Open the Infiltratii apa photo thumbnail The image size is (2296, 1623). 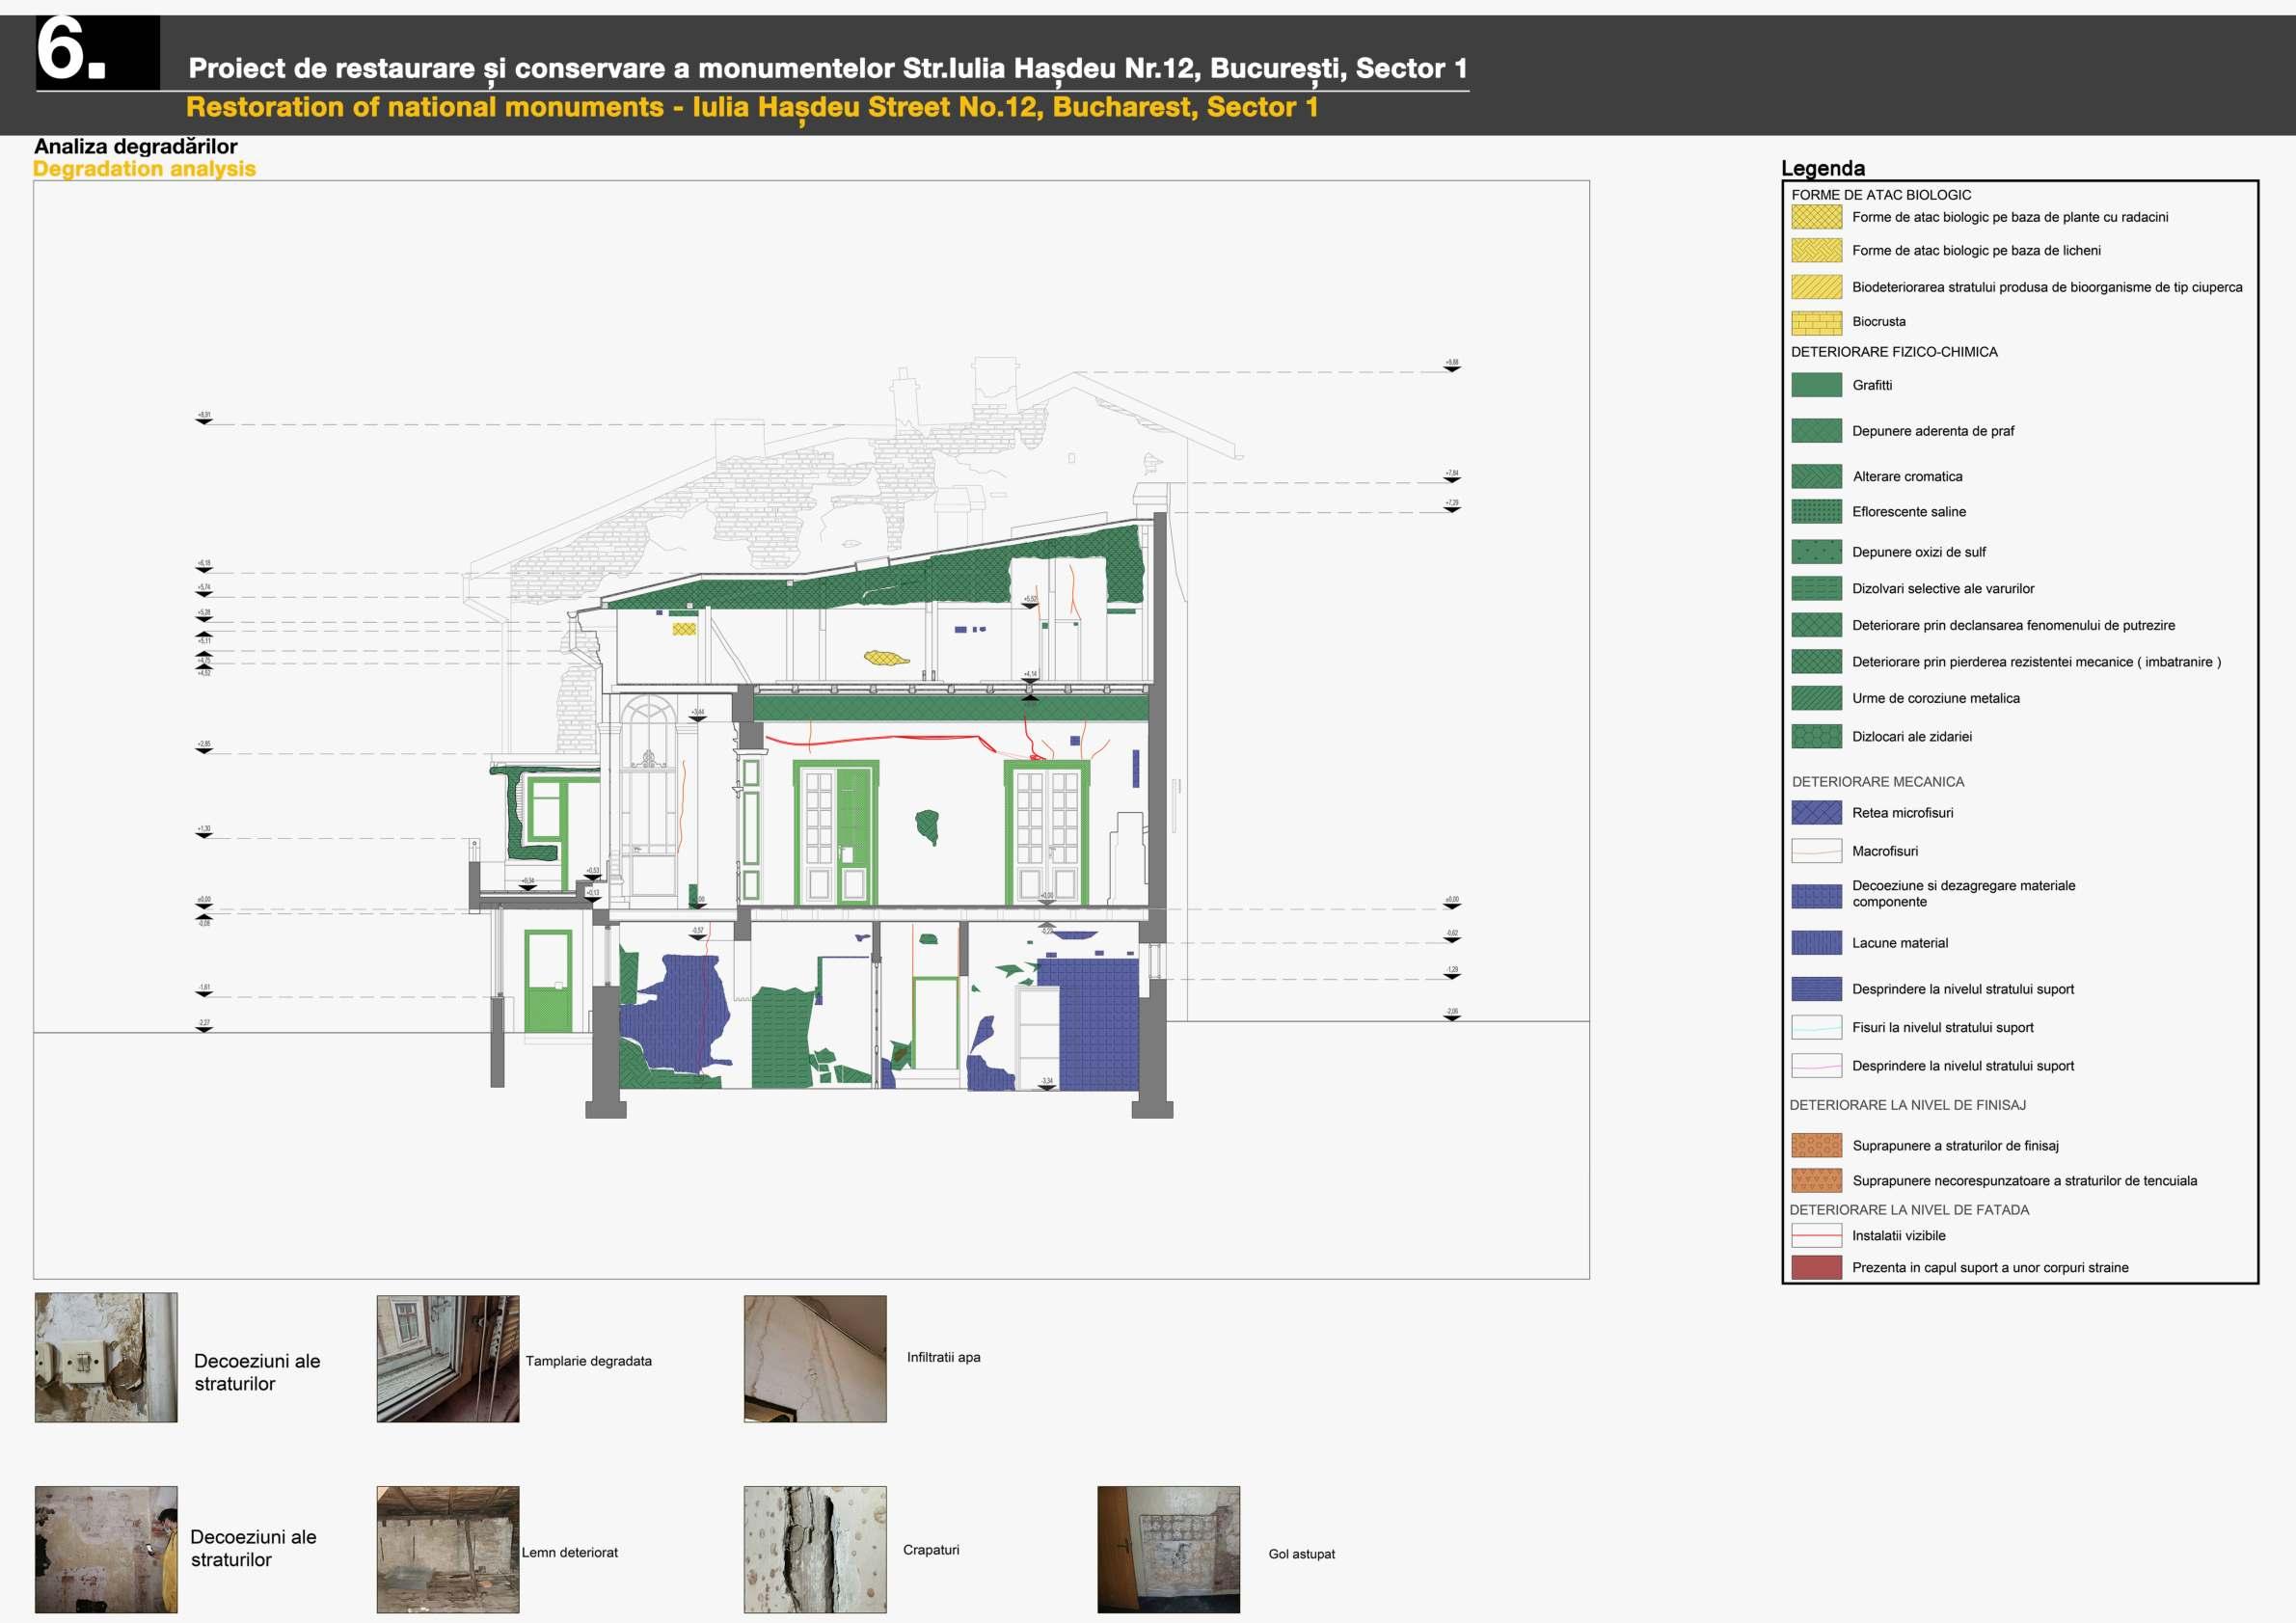coord(814,1358)
